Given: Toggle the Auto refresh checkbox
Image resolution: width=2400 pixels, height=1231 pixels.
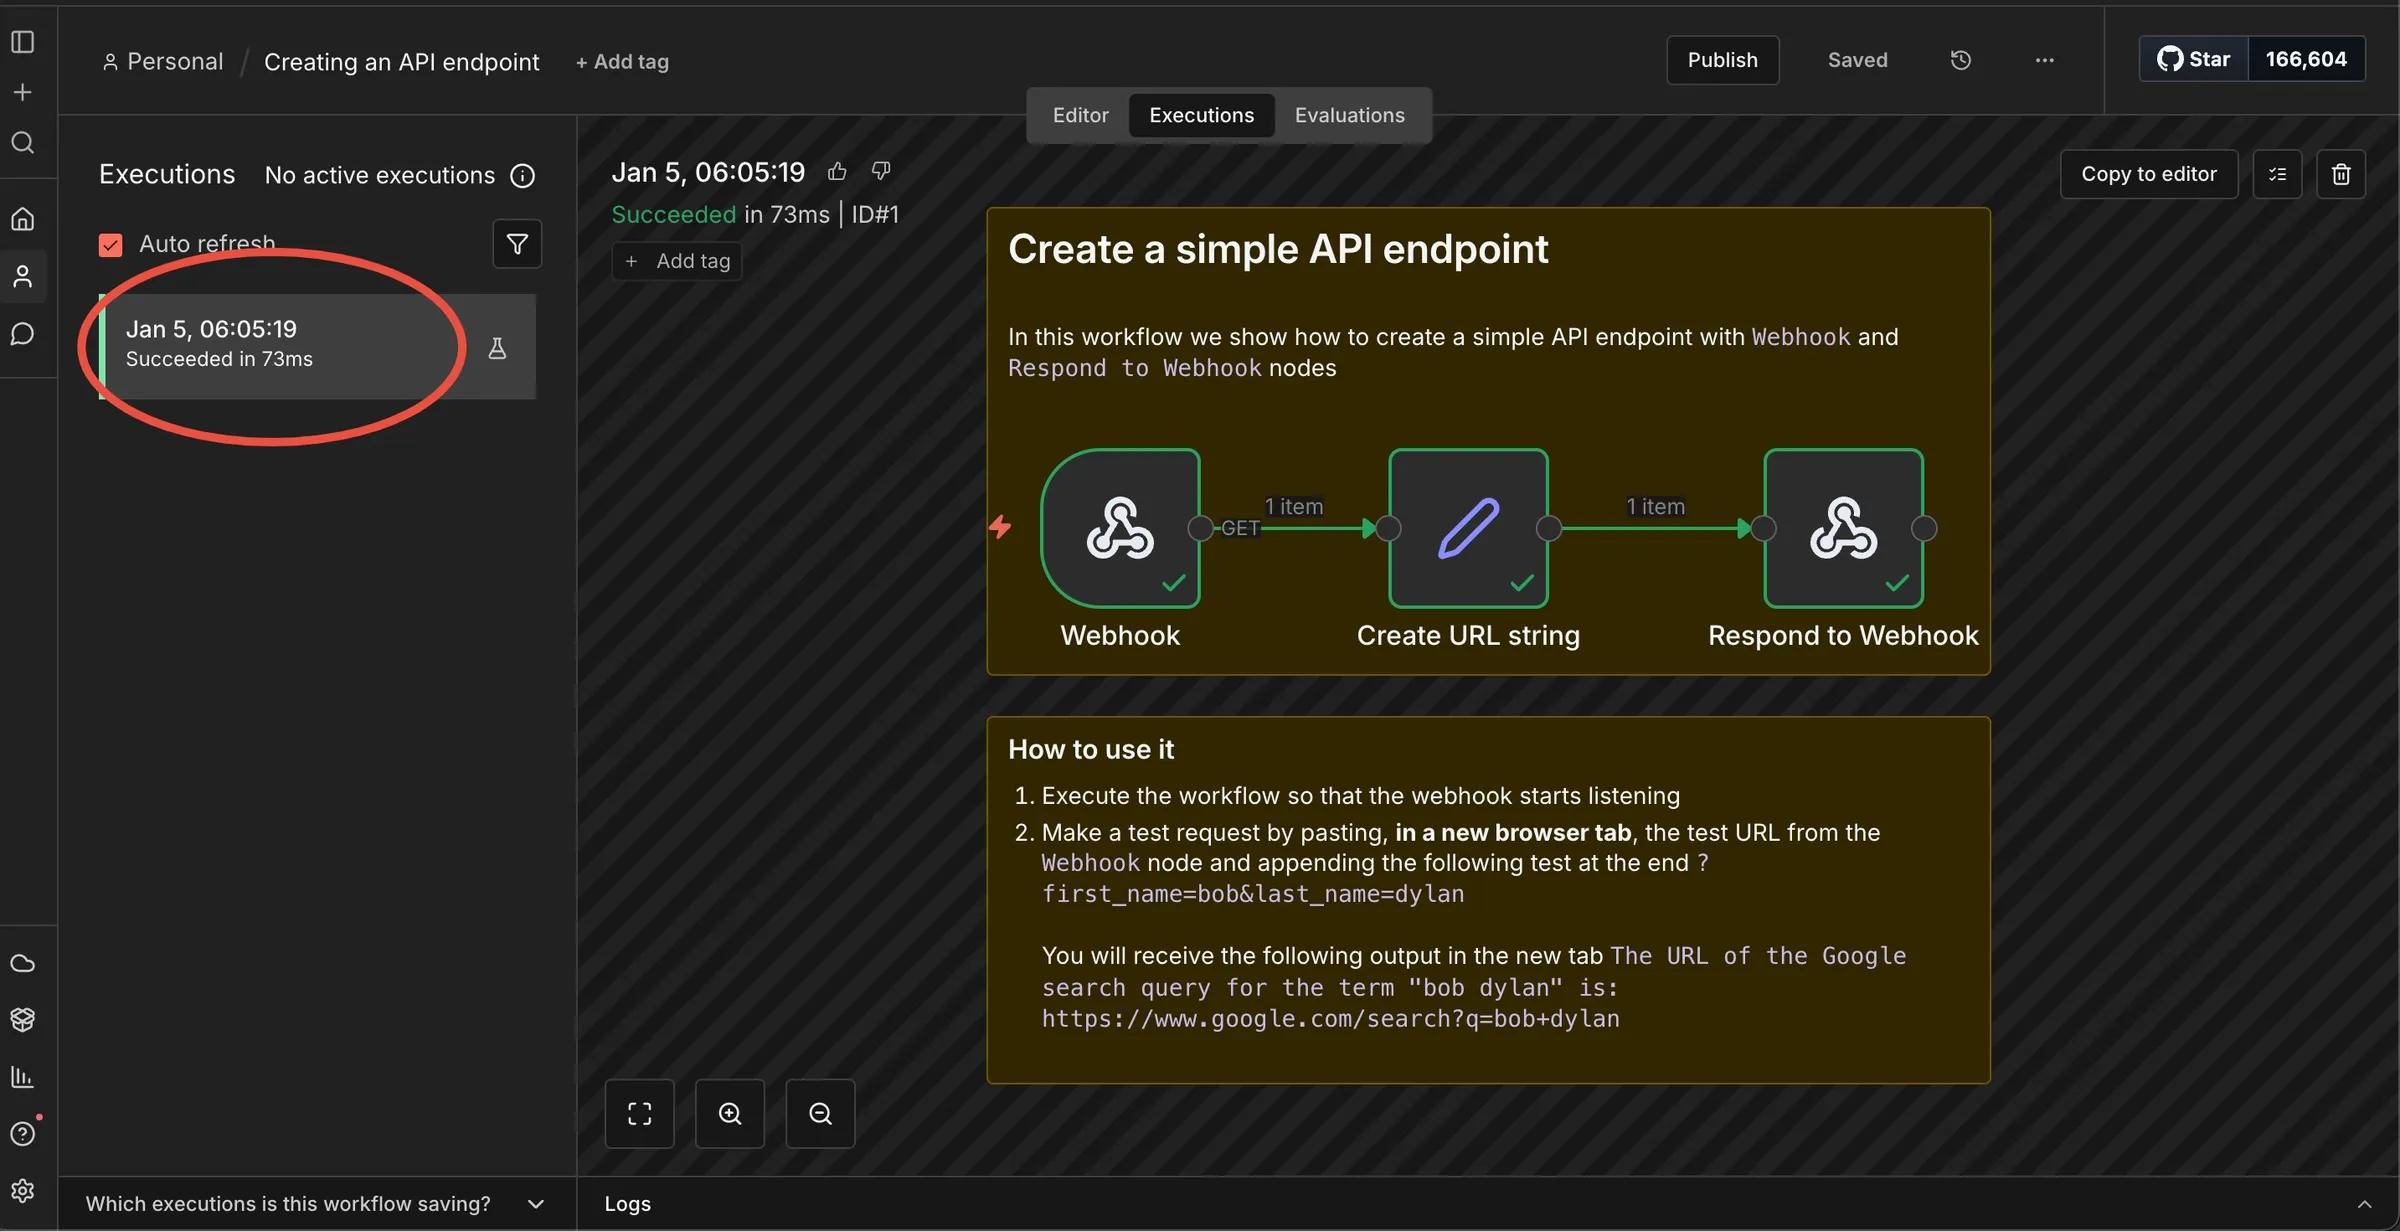Looking at the screenshot, I should point(110,245).
